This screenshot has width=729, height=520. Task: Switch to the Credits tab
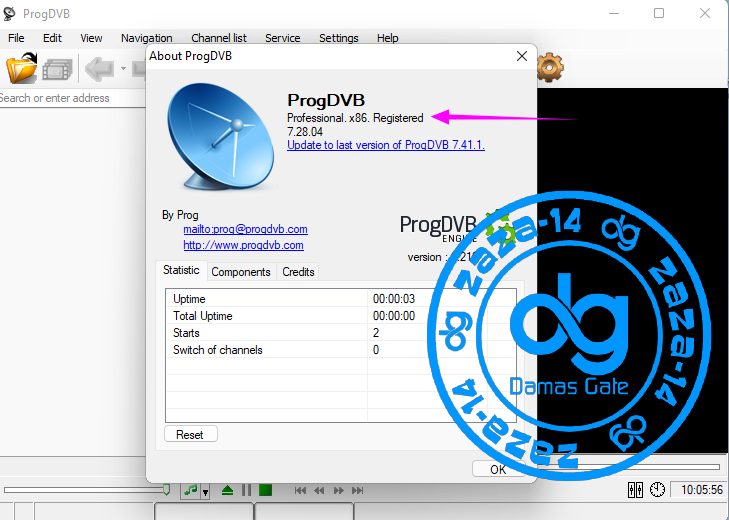(298, 272)
